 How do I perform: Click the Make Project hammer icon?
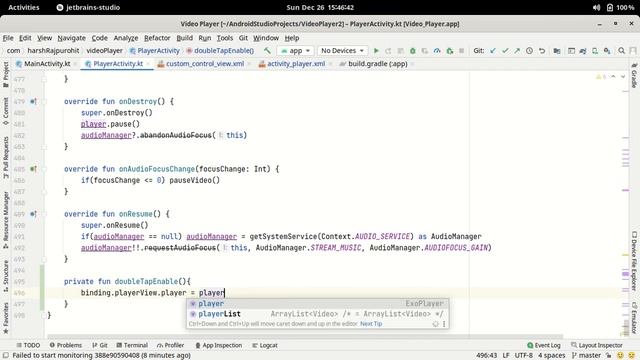267,51
